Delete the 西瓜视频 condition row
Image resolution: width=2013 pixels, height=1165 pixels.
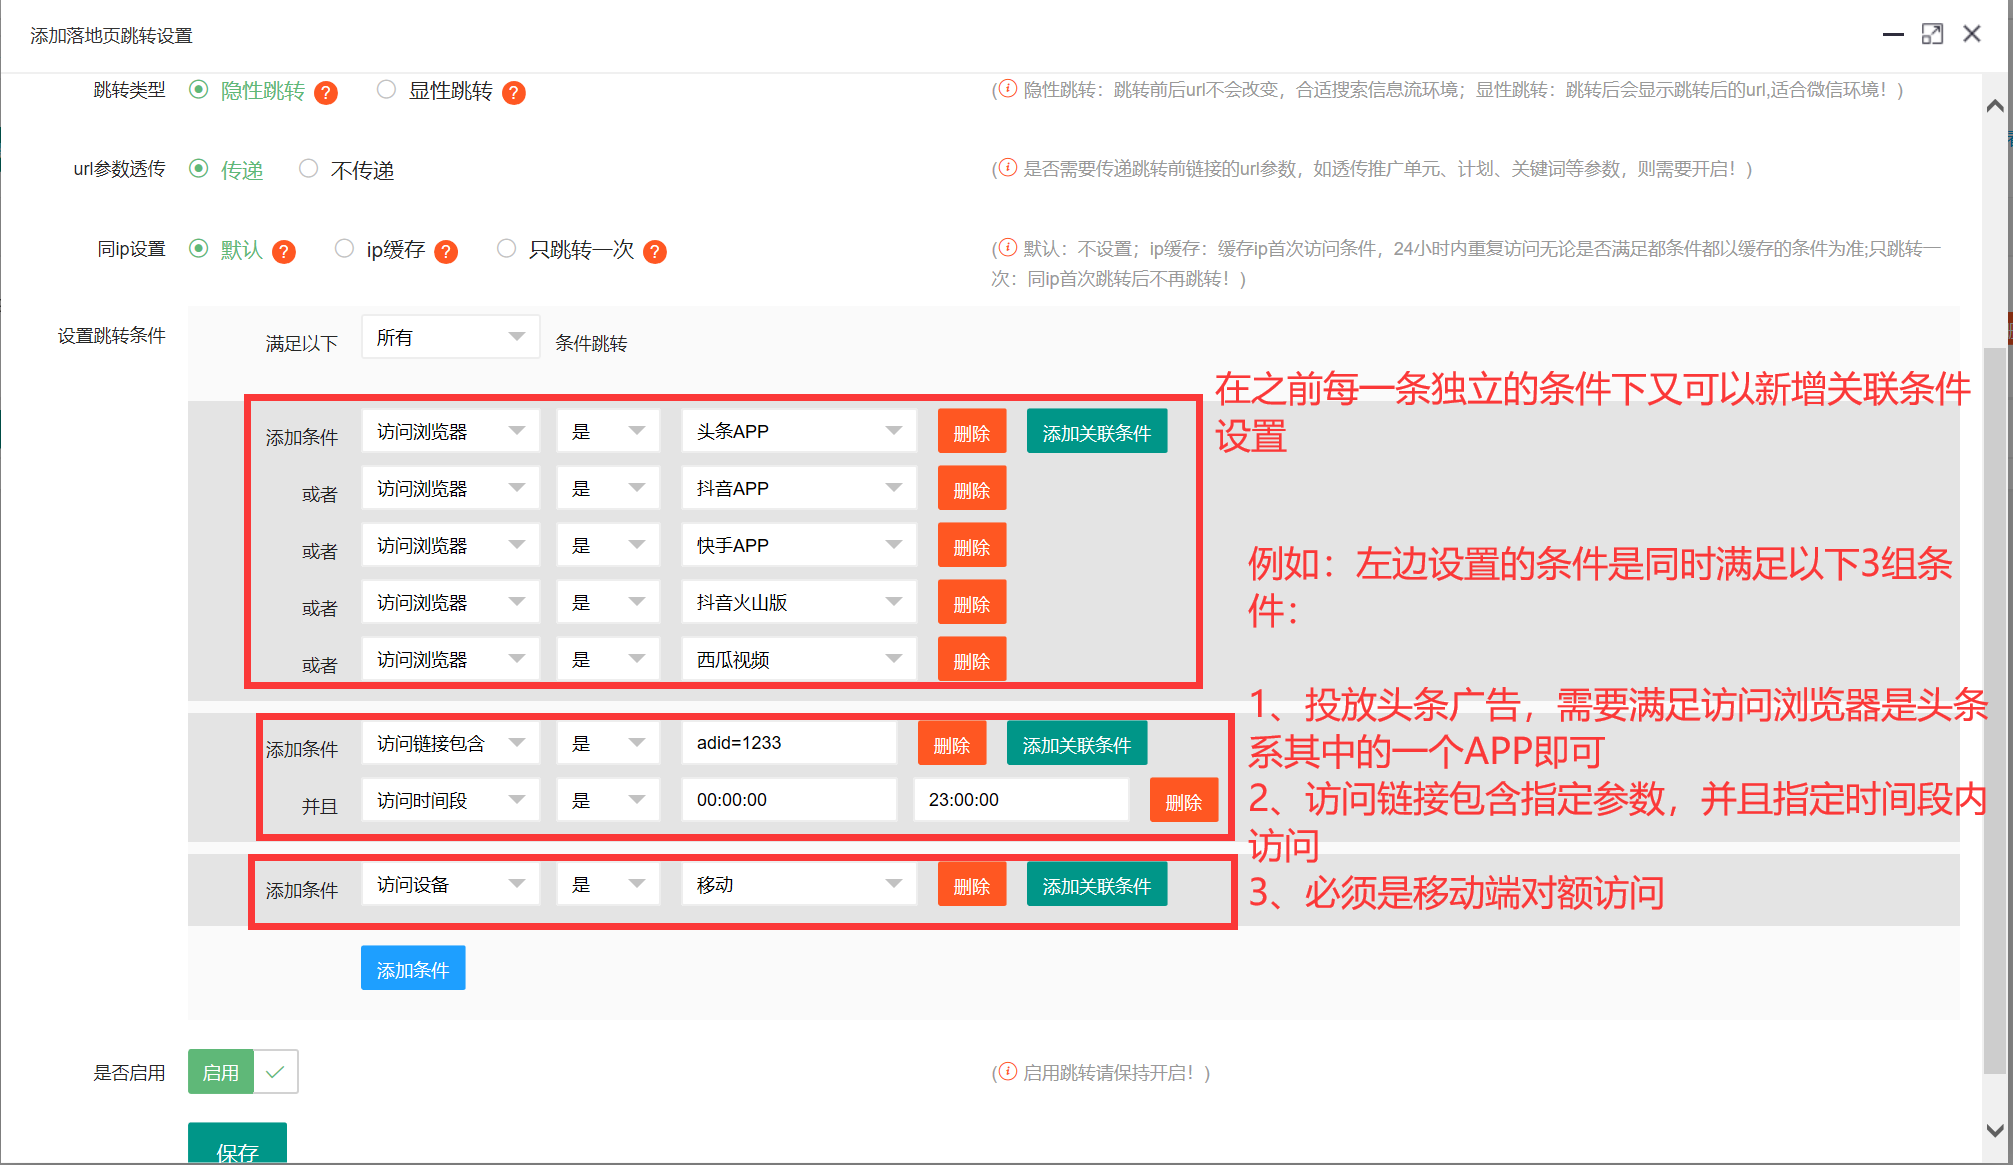(971, 659)
